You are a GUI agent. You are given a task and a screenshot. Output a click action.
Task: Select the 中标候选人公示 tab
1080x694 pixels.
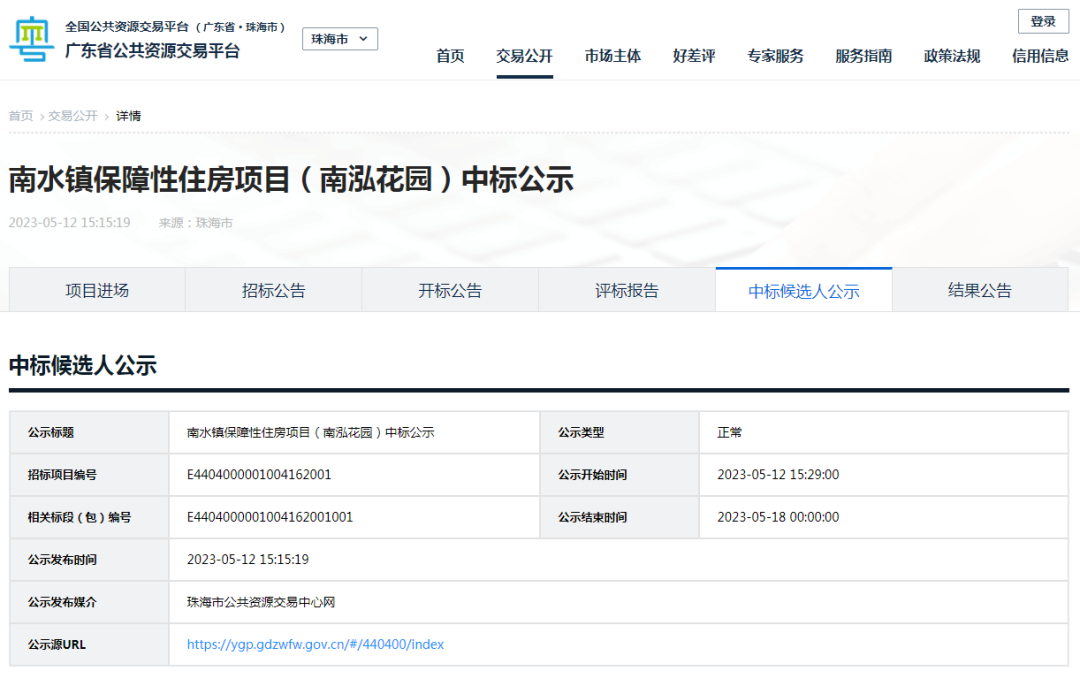[804, 290]
